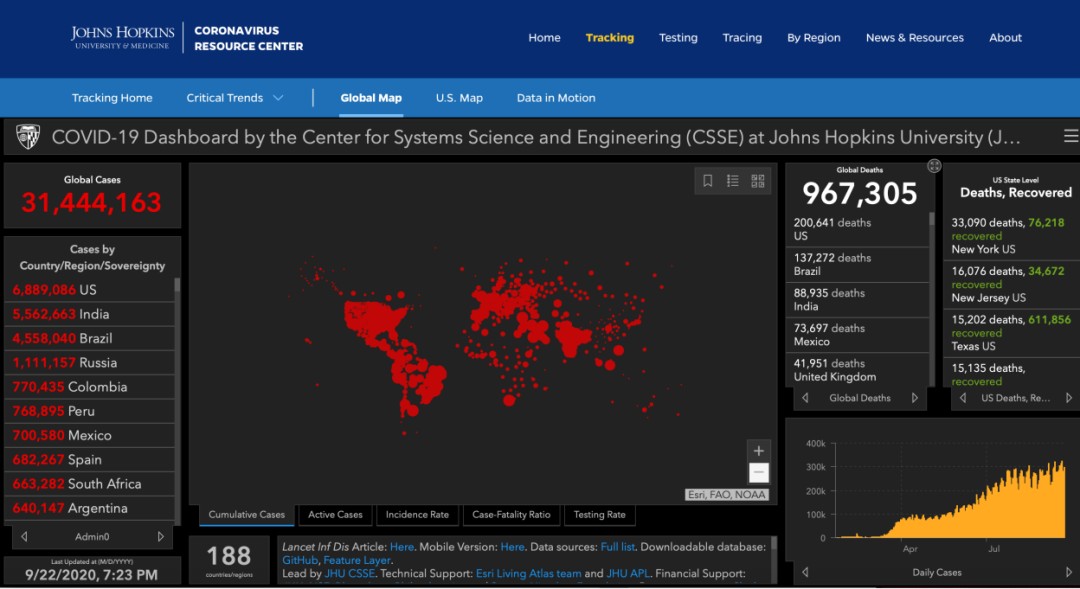Select the '73,697 deaths Mexico' row
This screenshot has height=589, width=1080.
tap(858, 335)
